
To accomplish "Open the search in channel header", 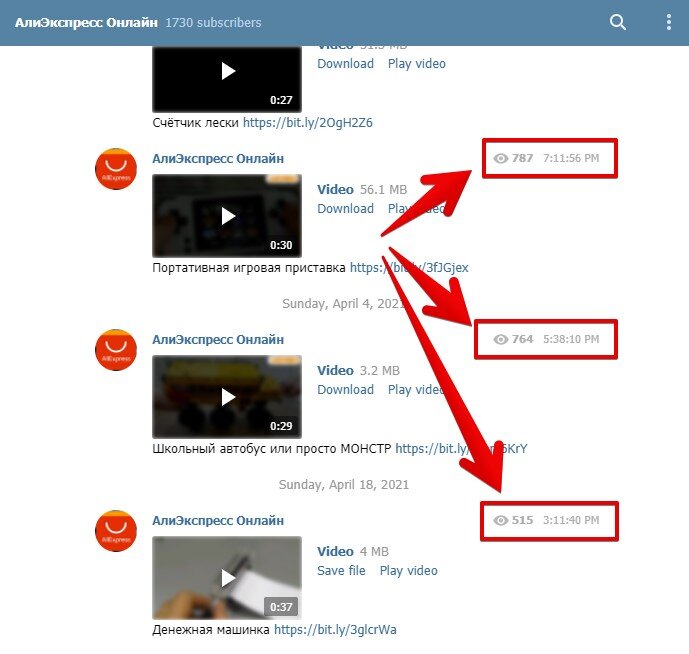I will [617, 22].
